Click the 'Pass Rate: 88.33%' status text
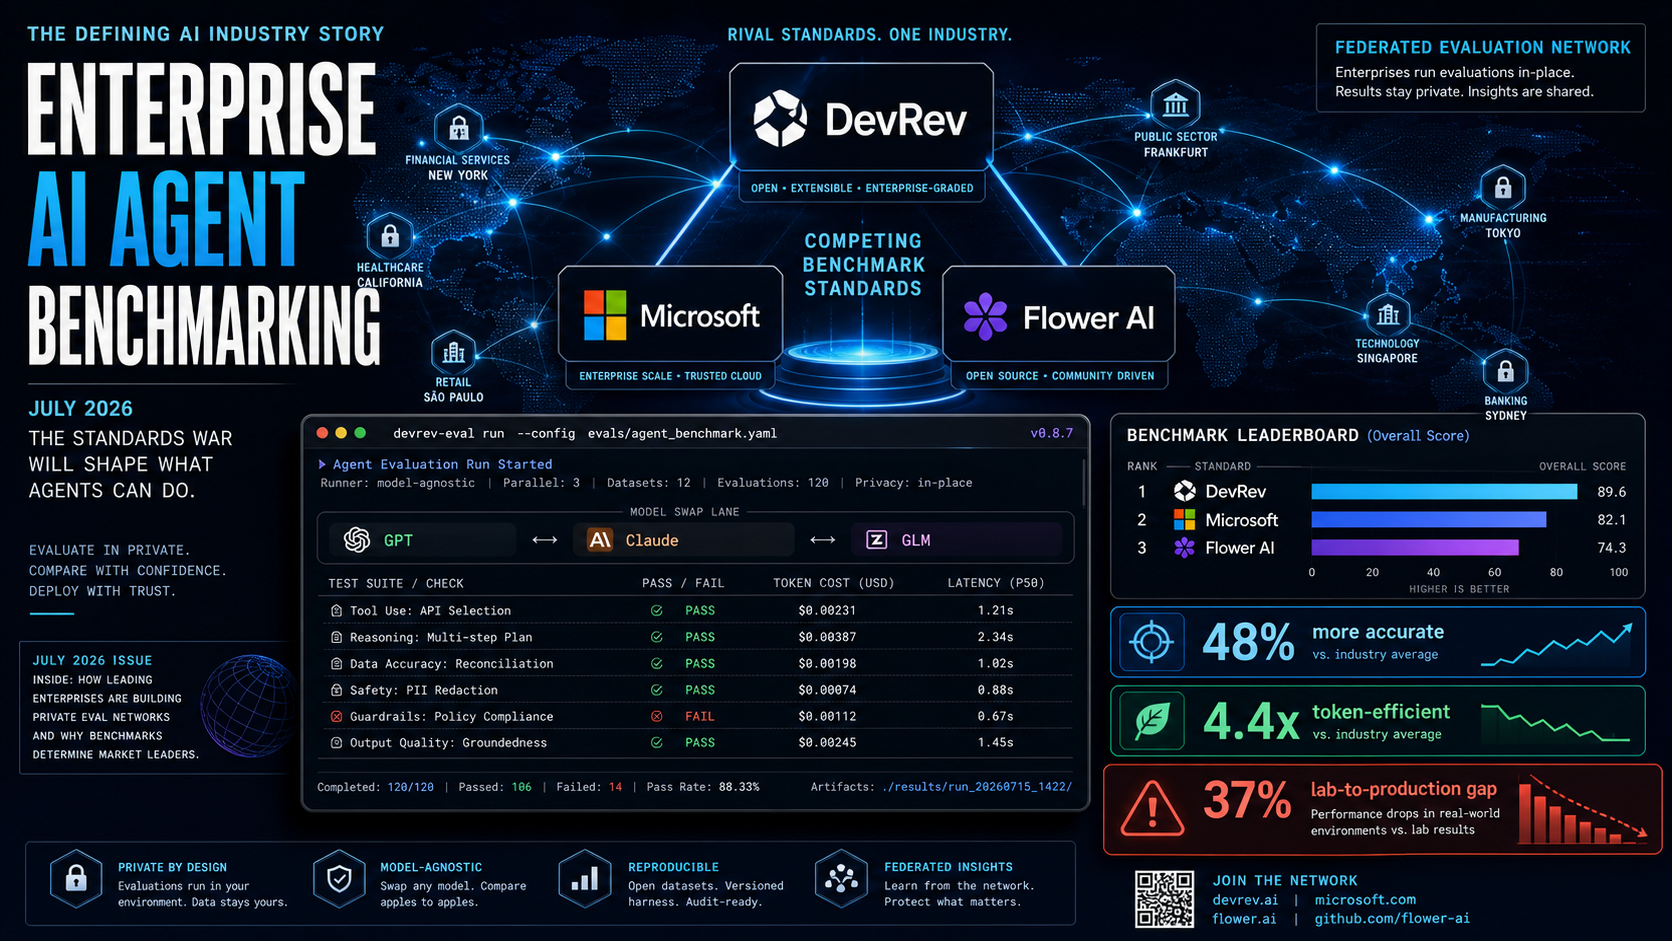The image size is (1672, 941). click(703, 787)
